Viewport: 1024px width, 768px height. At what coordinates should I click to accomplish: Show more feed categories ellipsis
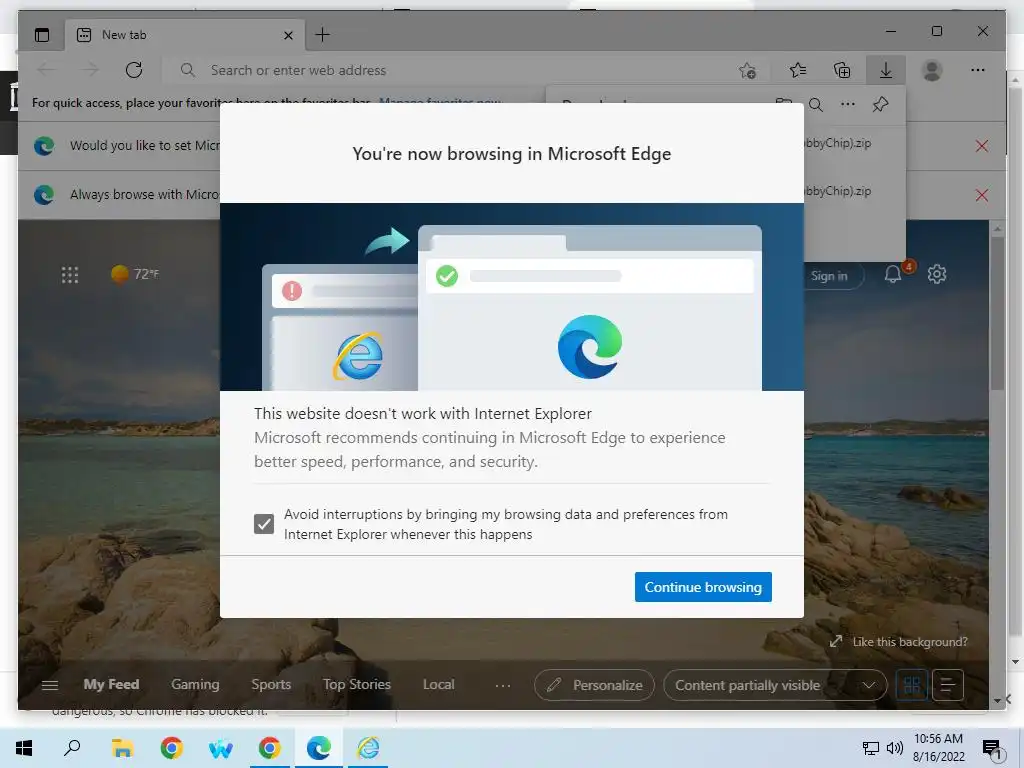point(503,685)
